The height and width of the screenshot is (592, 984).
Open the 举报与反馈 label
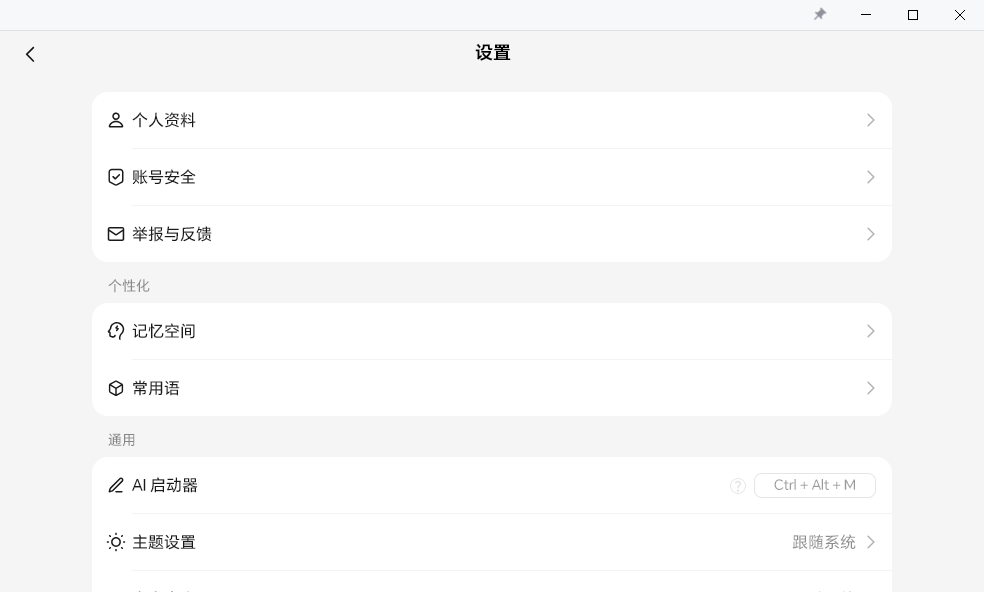click(172, 234)
